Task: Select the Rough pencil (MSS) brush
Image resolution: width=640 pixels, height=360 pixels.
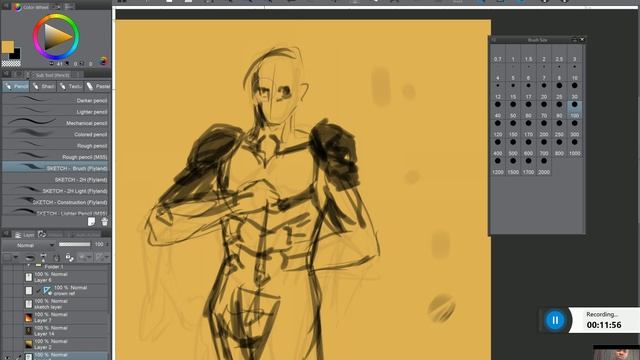Action: 56,157
